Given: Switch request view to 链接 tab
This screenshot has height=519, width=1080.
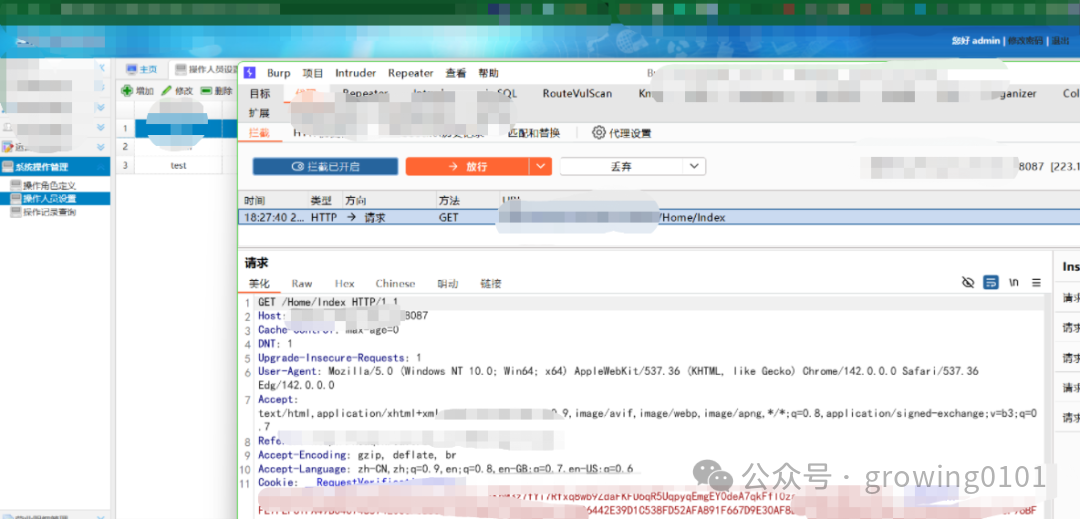Looking at the screenshot, I should (491, 284).
